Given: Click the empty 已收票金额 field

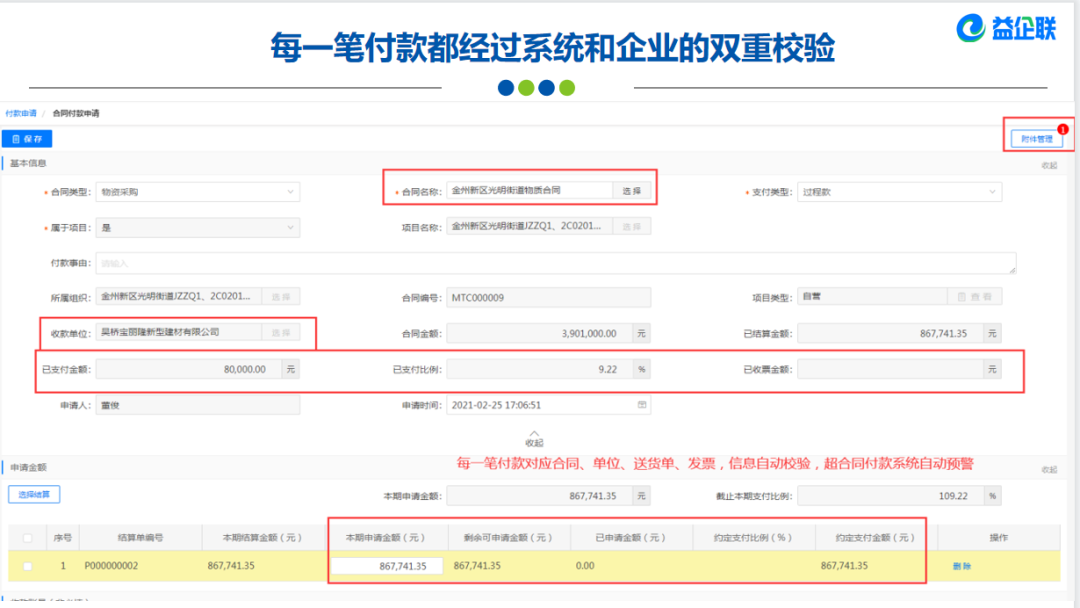Looking at the screenshot, I should (890, 369).
